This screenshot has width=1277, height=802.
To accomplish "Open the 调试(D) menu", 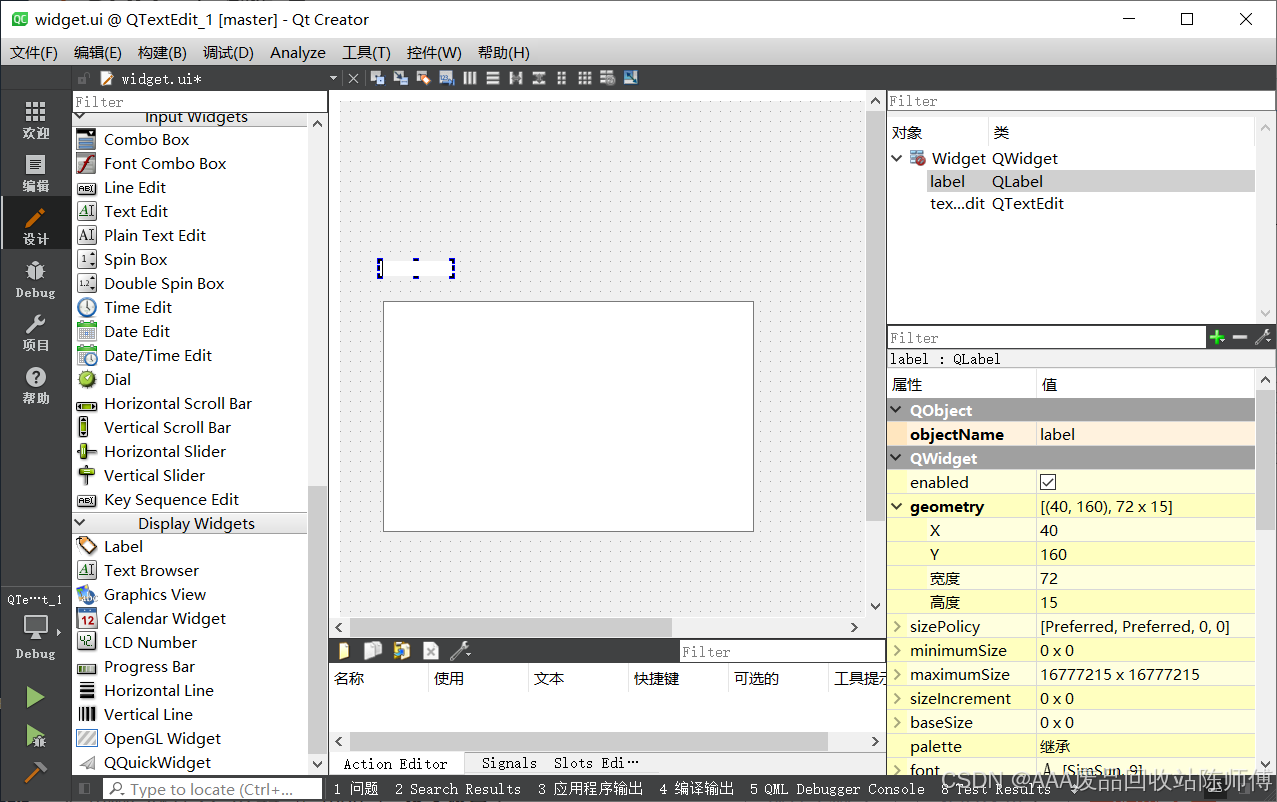I will [x=228, y=52].
